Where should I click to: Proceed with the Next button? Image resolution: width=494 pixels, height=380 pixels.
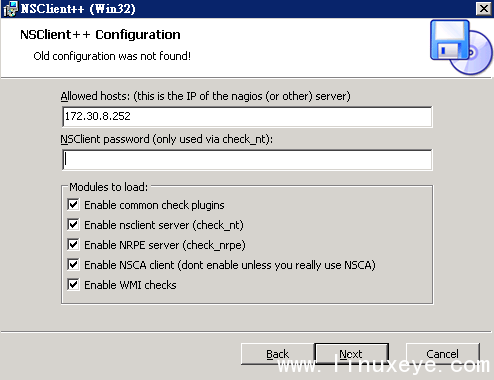[x=351, y=354]
